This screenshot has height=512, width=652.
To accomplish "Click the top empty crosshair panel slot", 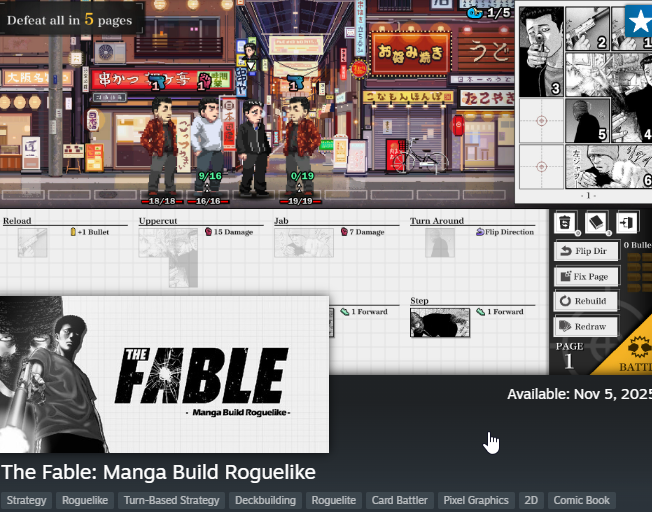I will coord(541,121).
